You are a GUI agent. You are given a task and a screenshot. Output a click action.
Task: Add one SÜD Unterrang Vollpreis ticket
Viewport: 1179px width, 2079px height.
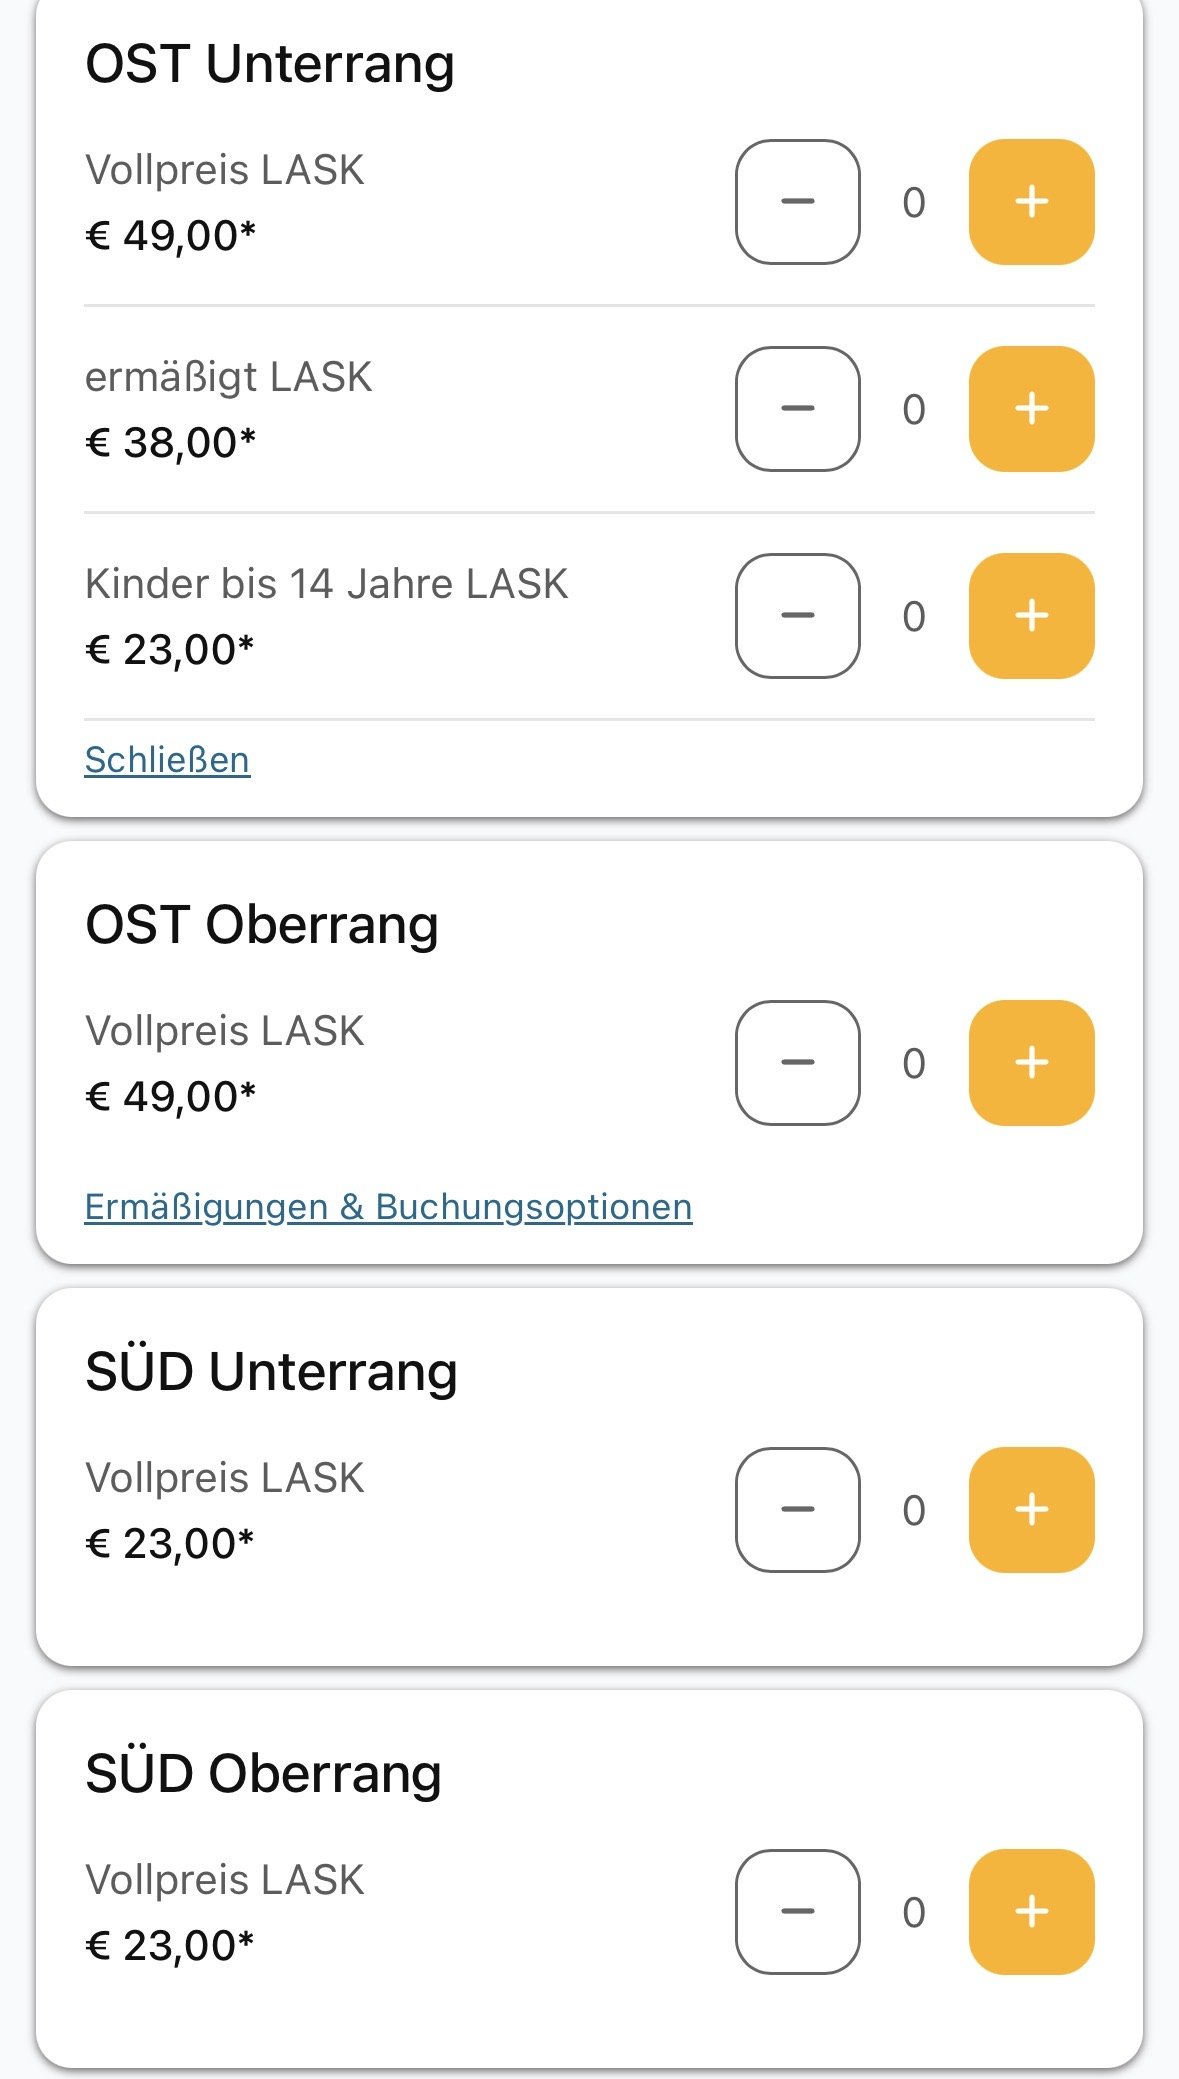click(1031, 1510)
